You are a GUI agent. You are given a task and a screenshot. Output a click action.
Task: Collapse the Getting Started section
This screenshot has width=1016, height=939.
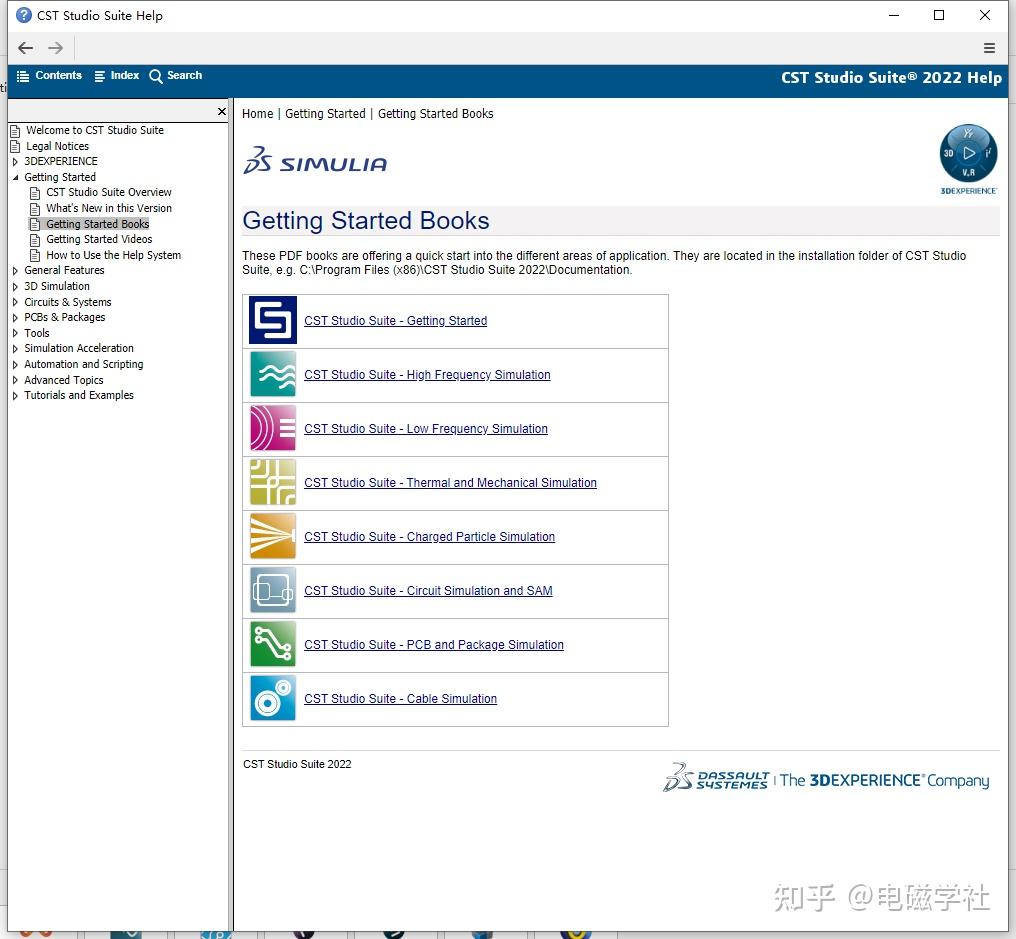(15, 177)
